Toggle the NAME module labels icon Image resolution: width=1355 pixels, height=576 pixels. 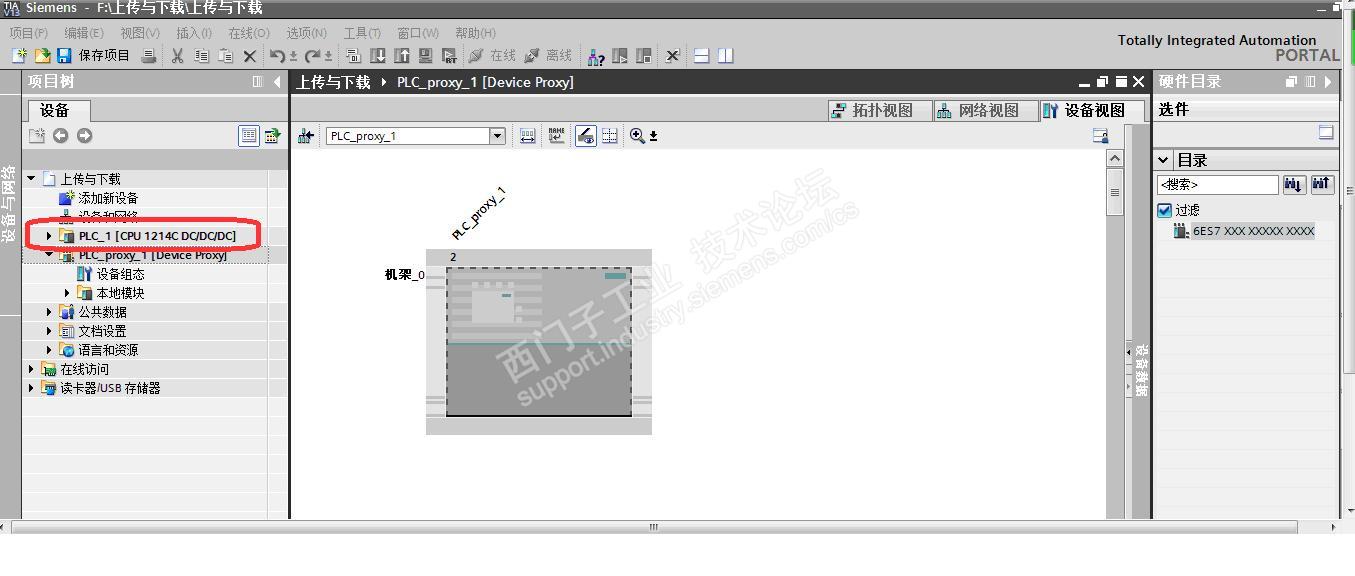point(556,136)
